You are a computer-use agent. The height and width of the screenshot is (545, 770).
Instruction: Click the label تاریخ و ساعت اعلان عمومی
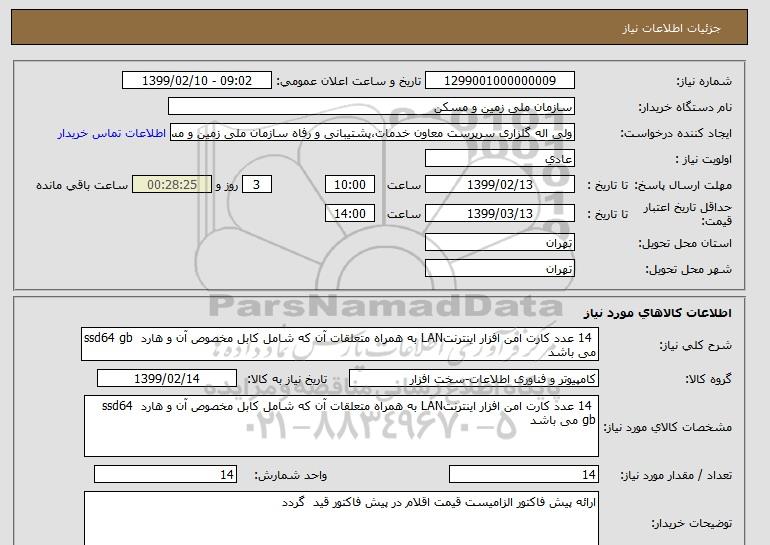coord(349,82)
